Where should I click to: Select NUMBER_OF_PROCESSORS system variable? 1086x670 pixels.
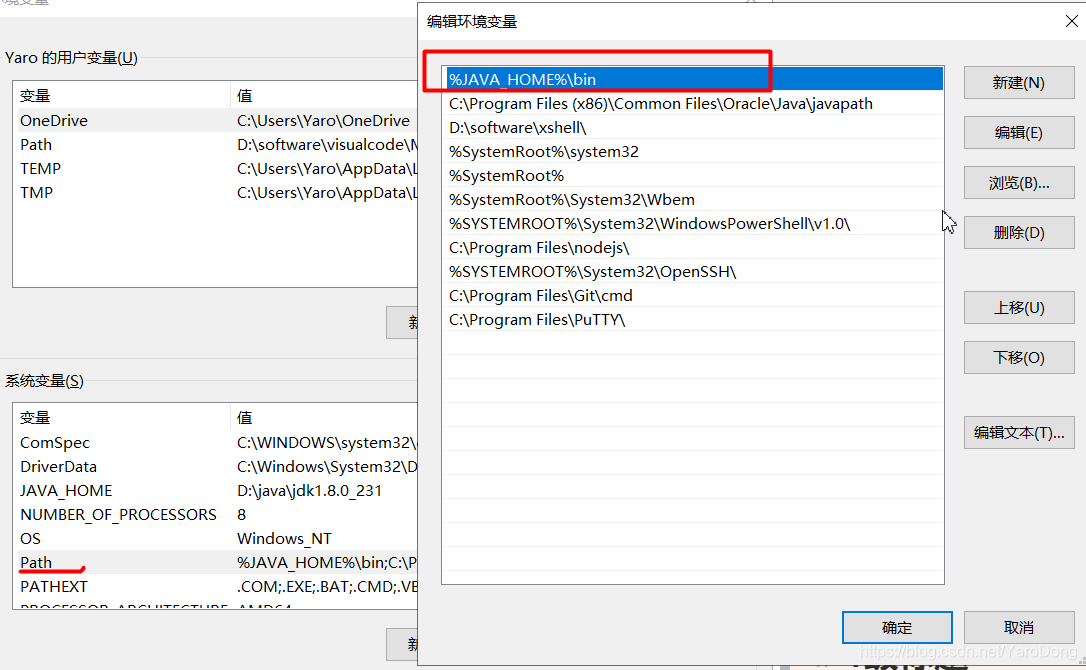217,514
